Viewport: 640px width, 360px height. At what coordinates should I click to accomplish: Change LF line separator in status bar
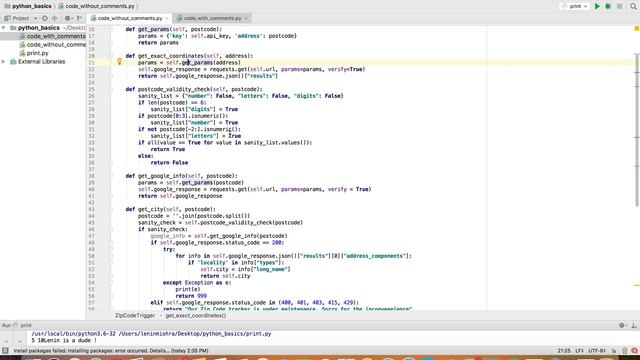580,351
